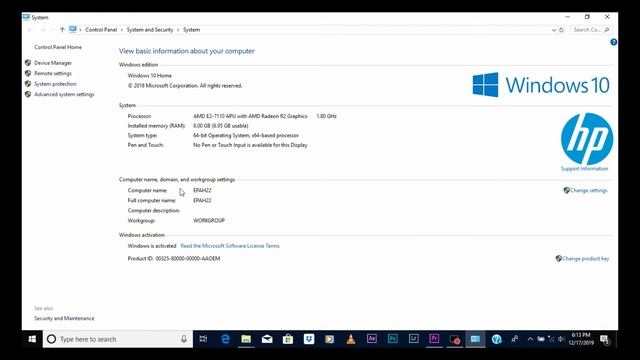Open Microsoft Store from taskbar
Viewport: 640px width, 360px height.
(x=288, y=339)
